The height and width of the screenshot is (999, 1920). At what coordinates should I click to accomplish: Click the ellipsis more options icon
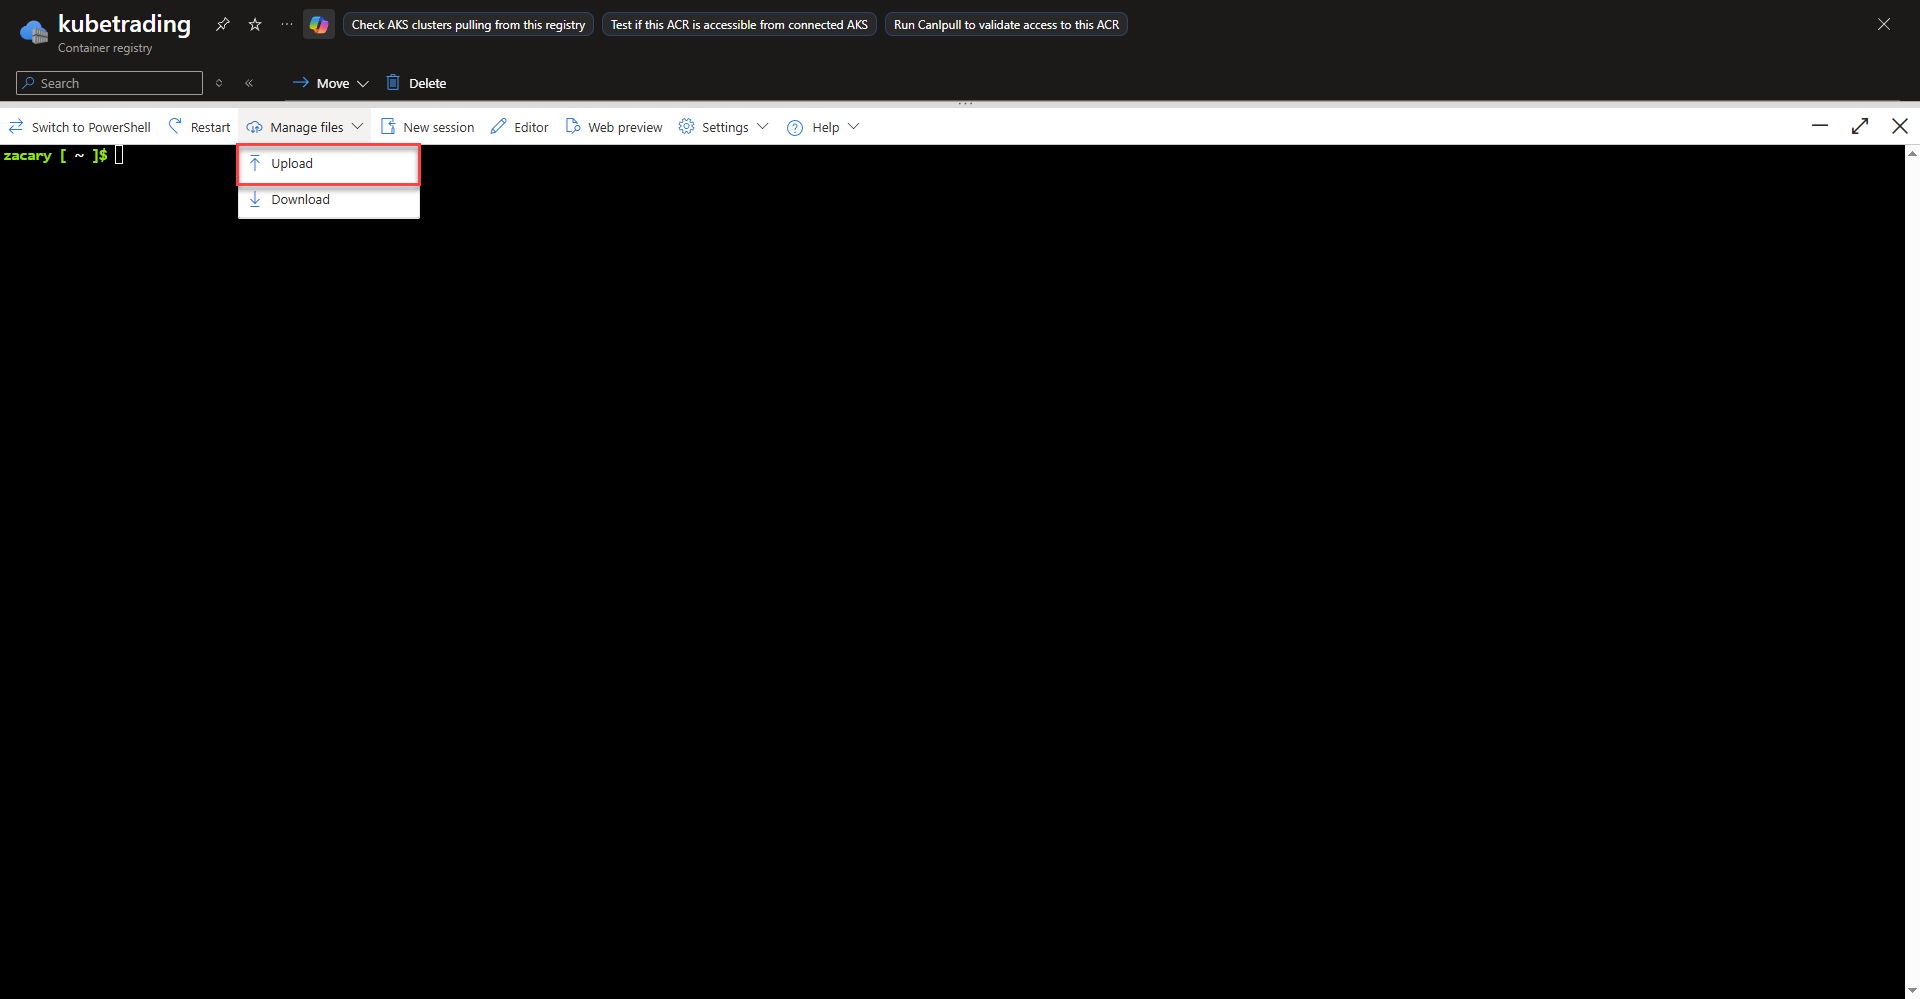287,25
